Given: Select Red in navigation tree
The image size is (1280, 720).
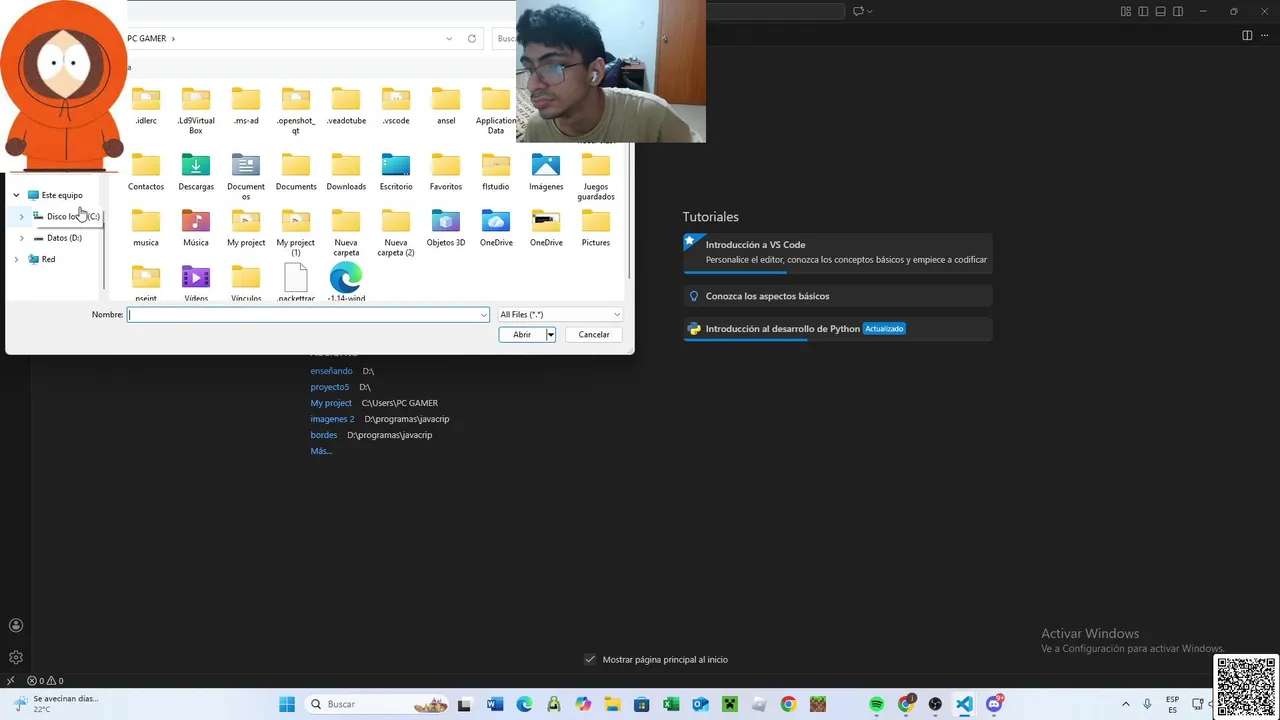Looking at the screenshot, I should coord(48,259).
